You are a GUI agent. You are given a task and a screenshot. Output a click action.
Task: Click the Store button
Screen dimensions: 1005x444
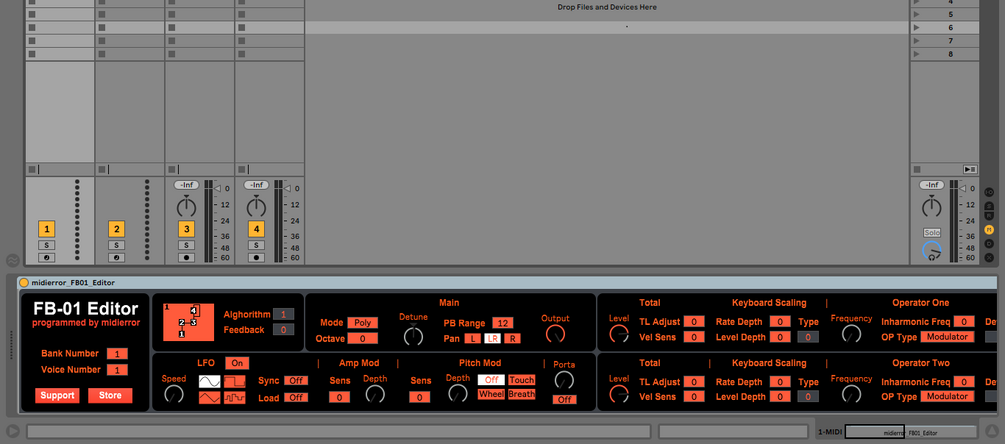pos(110,395)
